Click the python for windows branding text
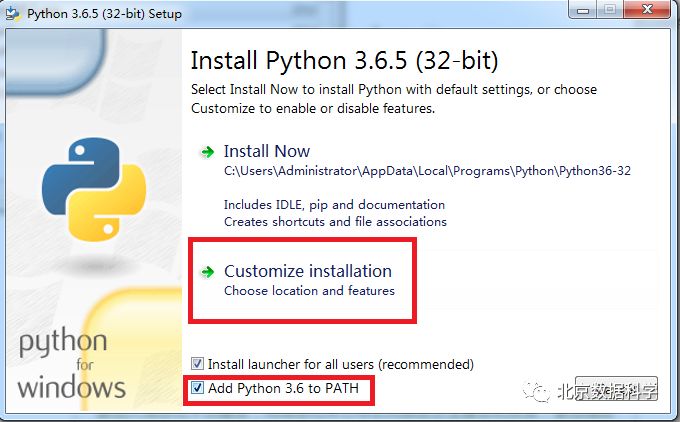 tap(72, 366)
